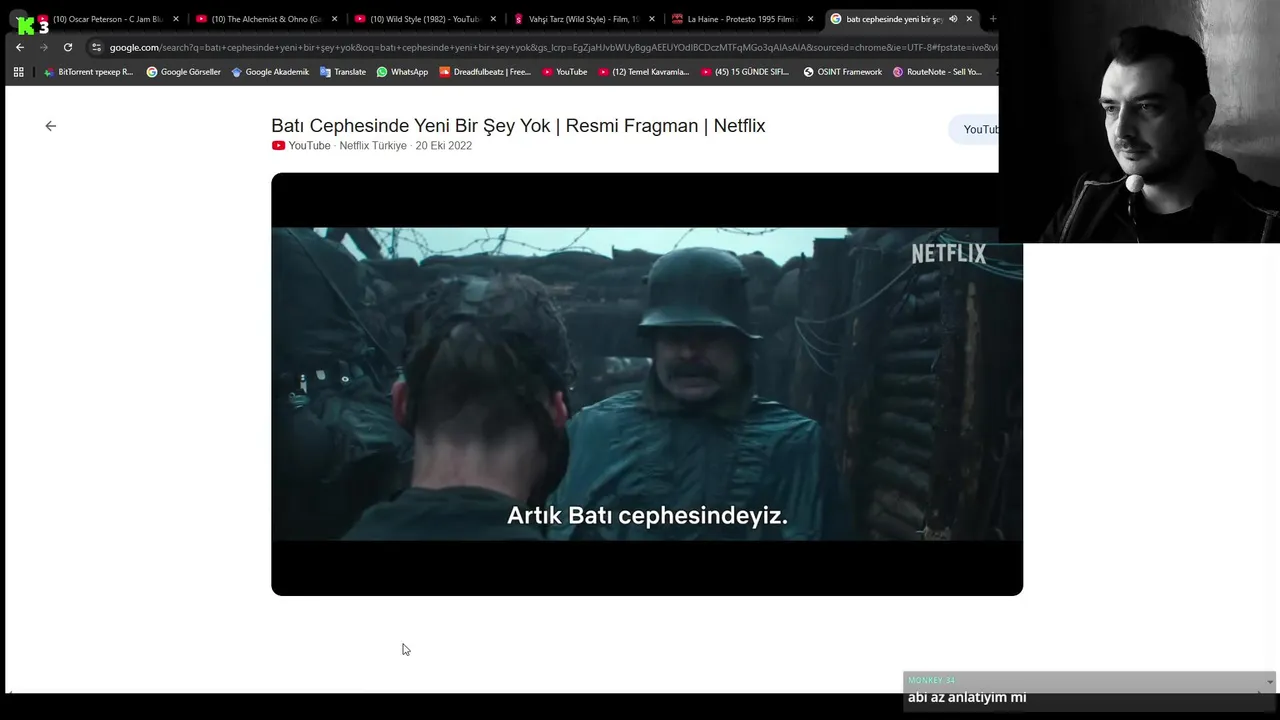Open the YouTube bookmark

tap(565, 72)
